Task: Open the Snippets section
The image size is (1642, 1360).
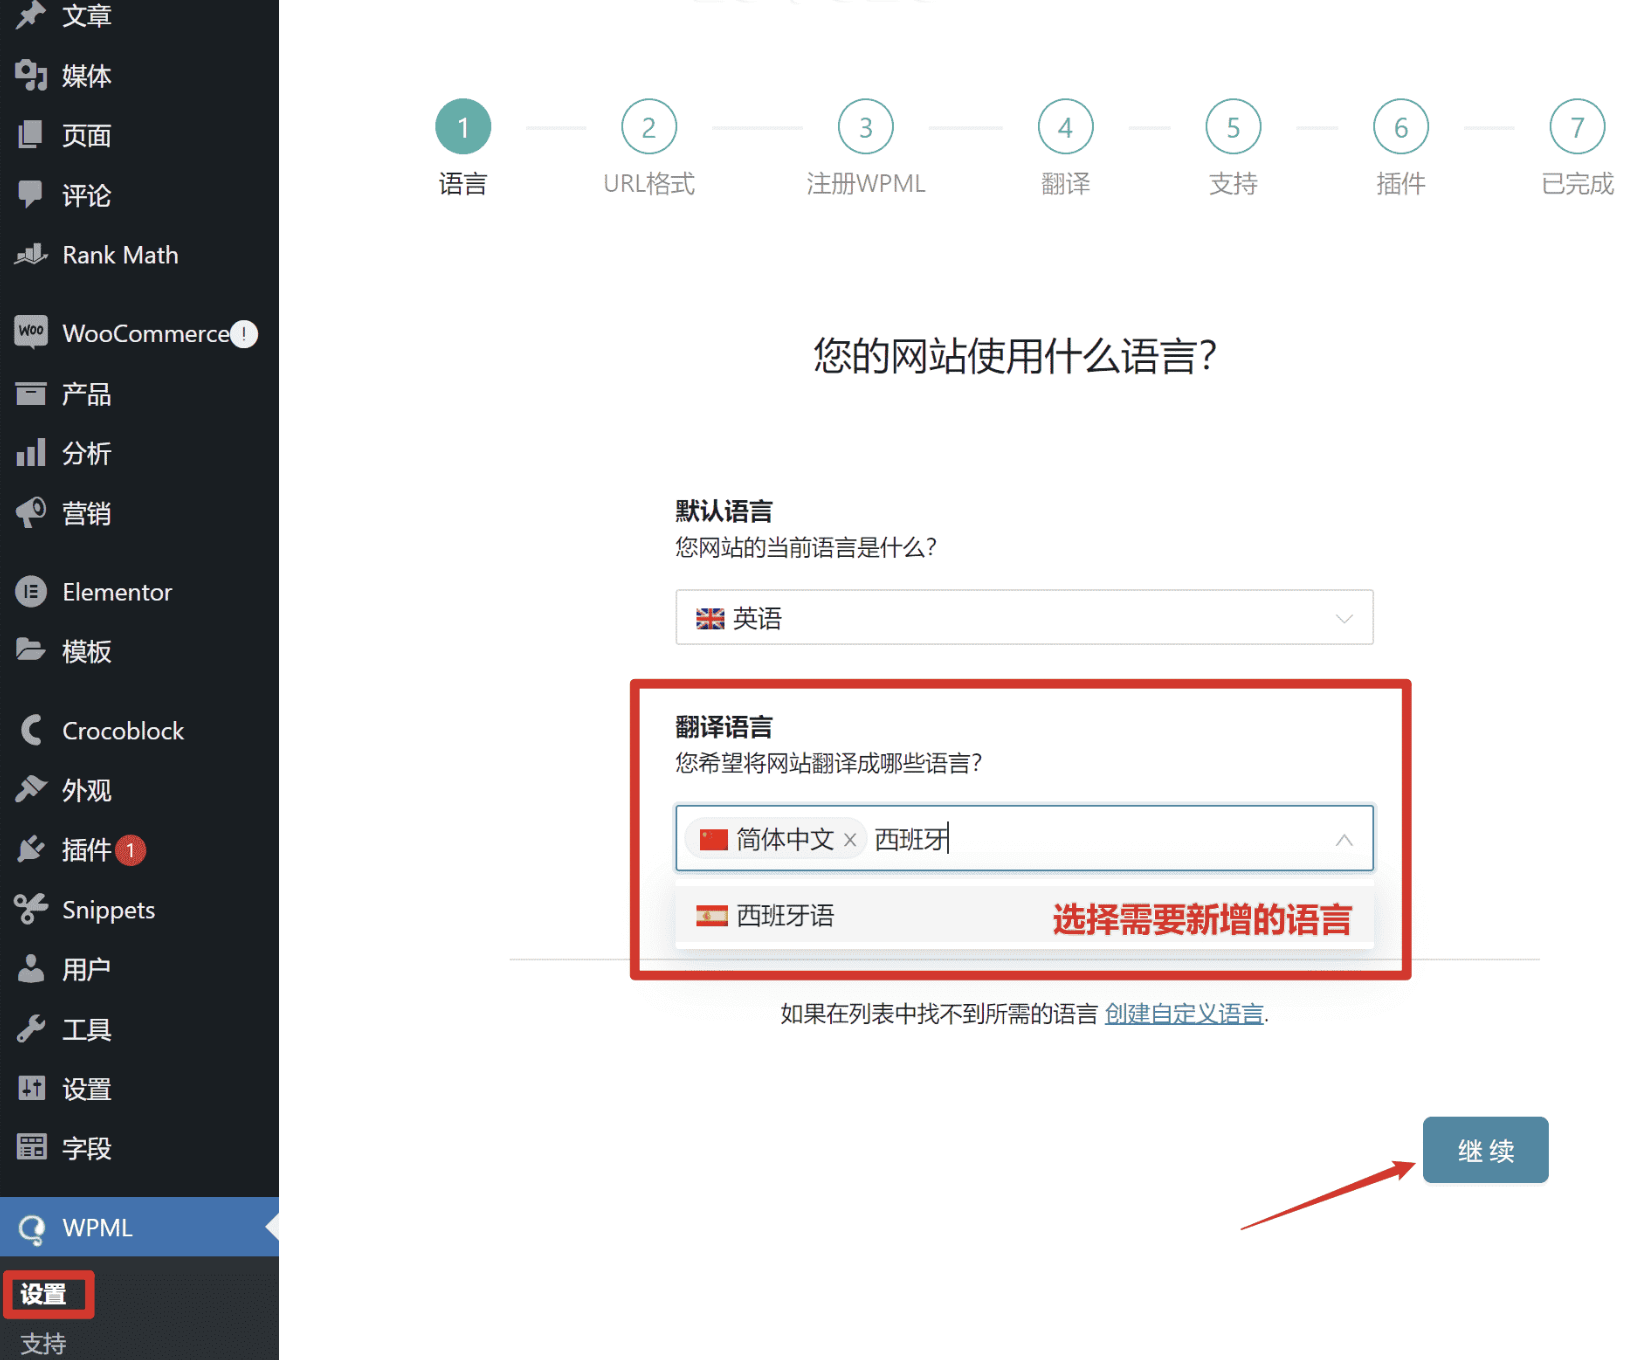Action: [x=108, y=909]
